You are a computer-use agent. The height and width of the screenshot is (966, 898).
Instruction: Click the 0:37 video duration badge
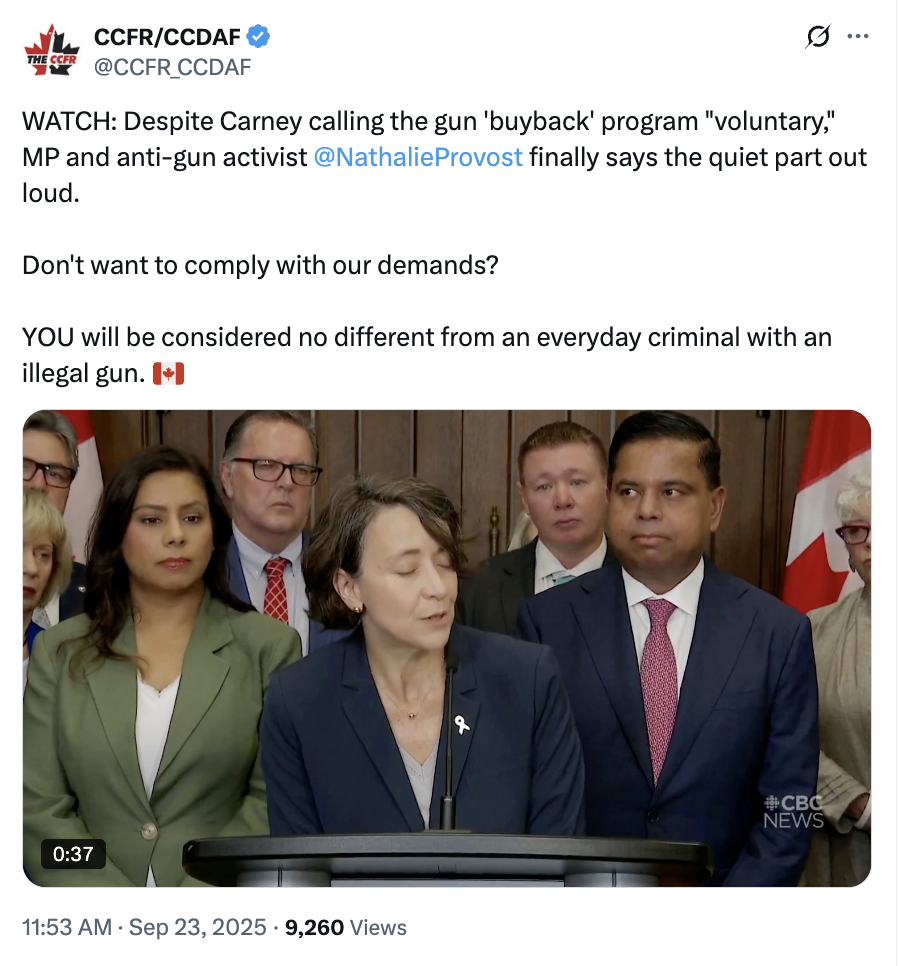click(x=71, y=854)
